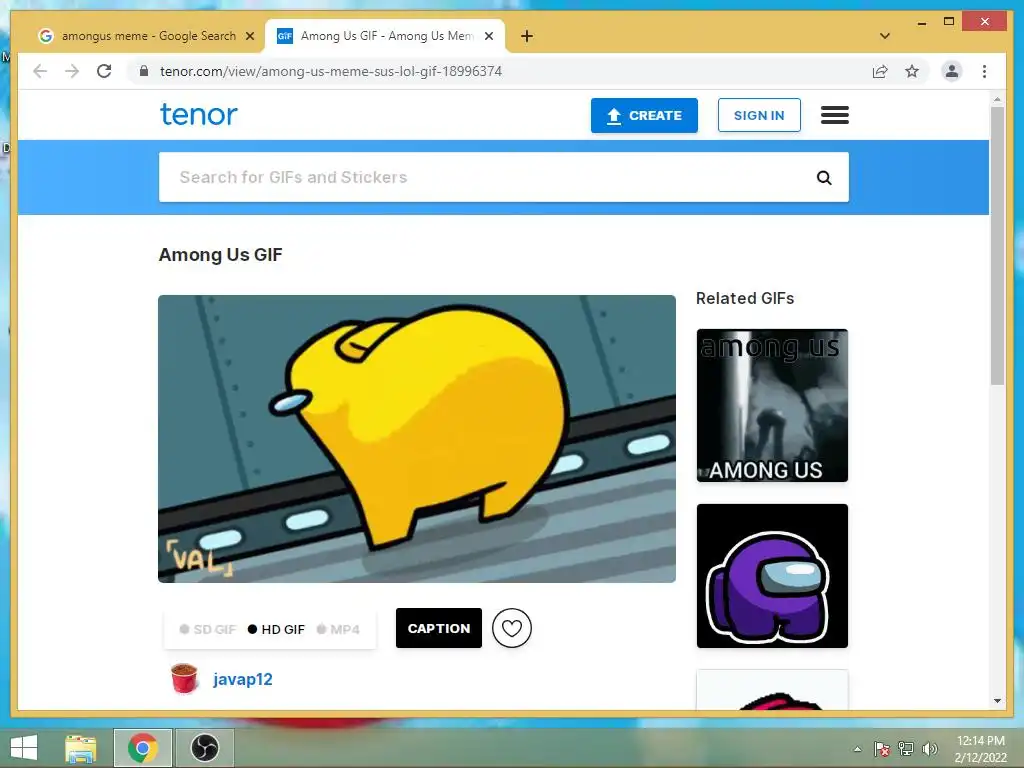Select the MP4 format option
1024x768 pixels.
(338, 630)
